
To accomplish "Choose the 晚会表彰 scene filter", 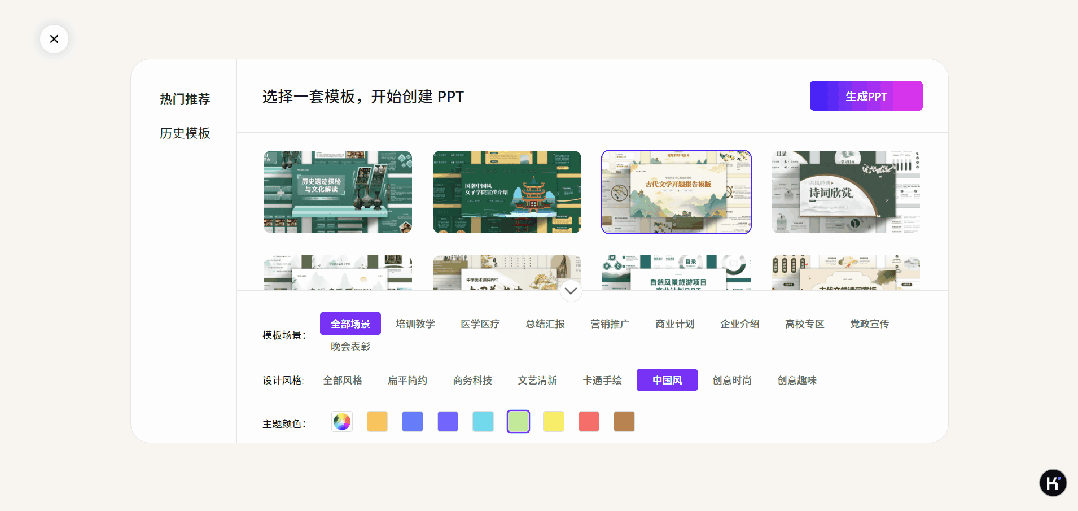I will click(x=350, y=347).
